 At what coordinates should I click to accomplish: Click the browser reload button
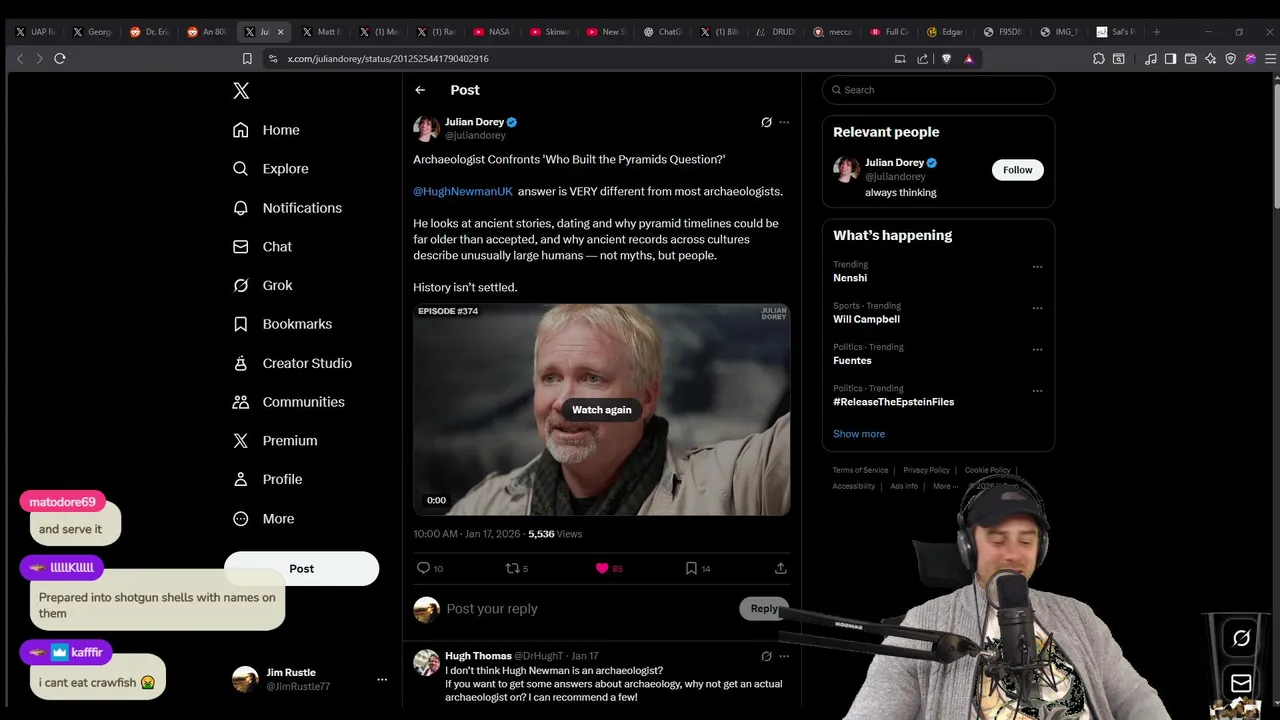tap(60, 59)
